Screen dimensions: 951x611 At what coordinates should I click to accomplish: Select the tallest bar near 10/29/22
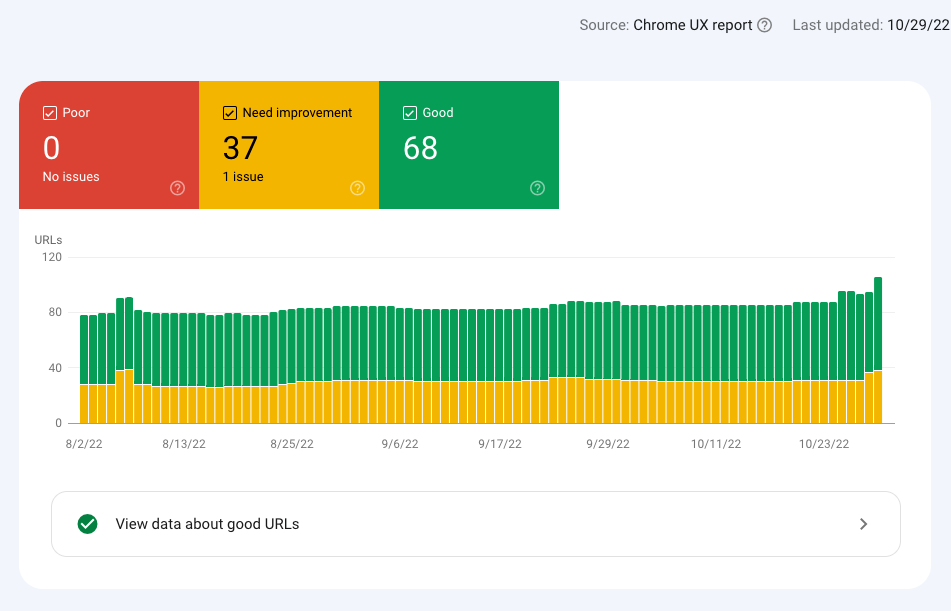coord(877,340)
